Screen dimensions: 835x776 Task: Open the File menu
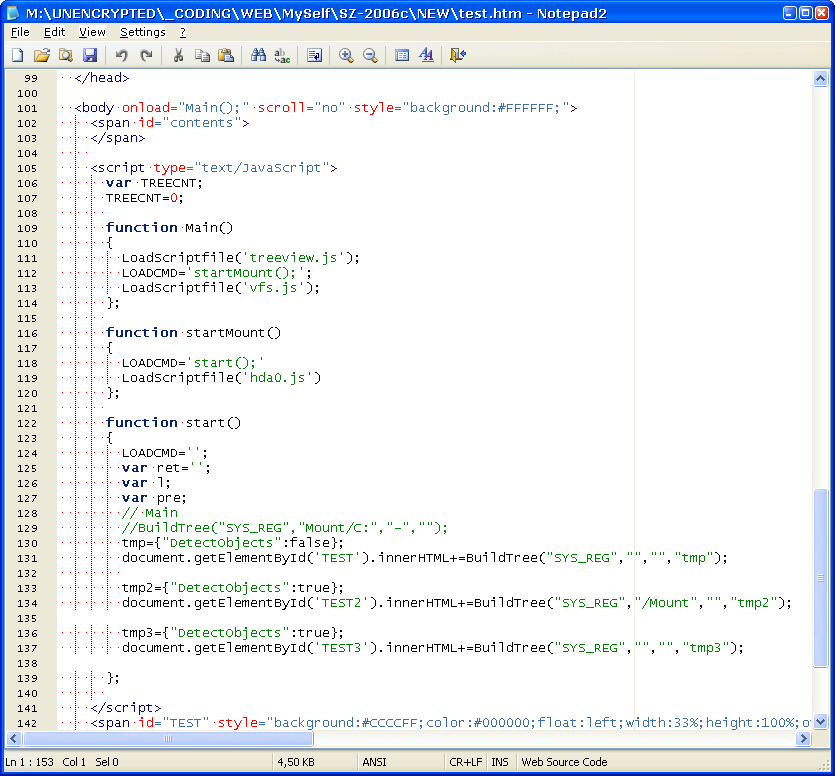tap(20, 32)
